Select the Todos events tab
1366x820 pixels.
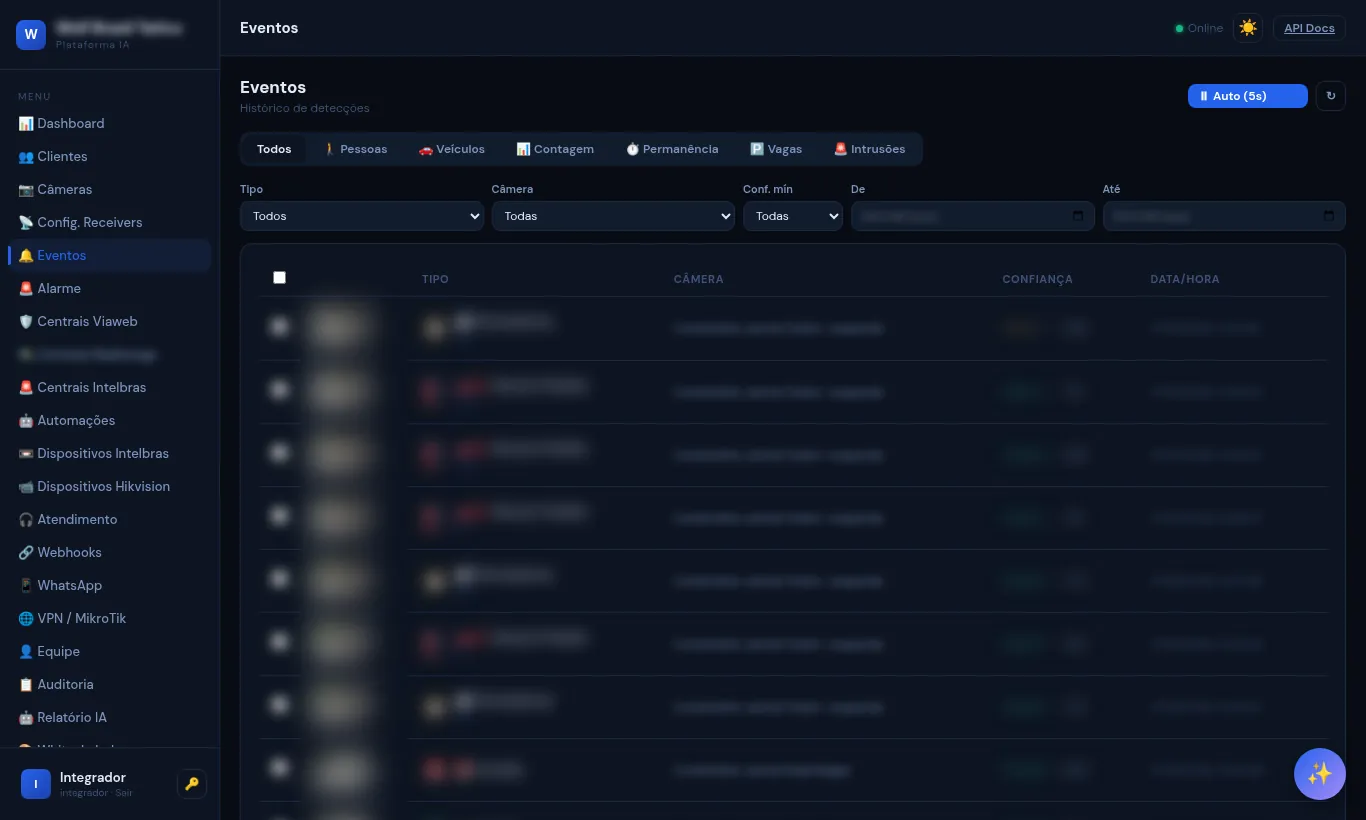click(x=274, y=149)
